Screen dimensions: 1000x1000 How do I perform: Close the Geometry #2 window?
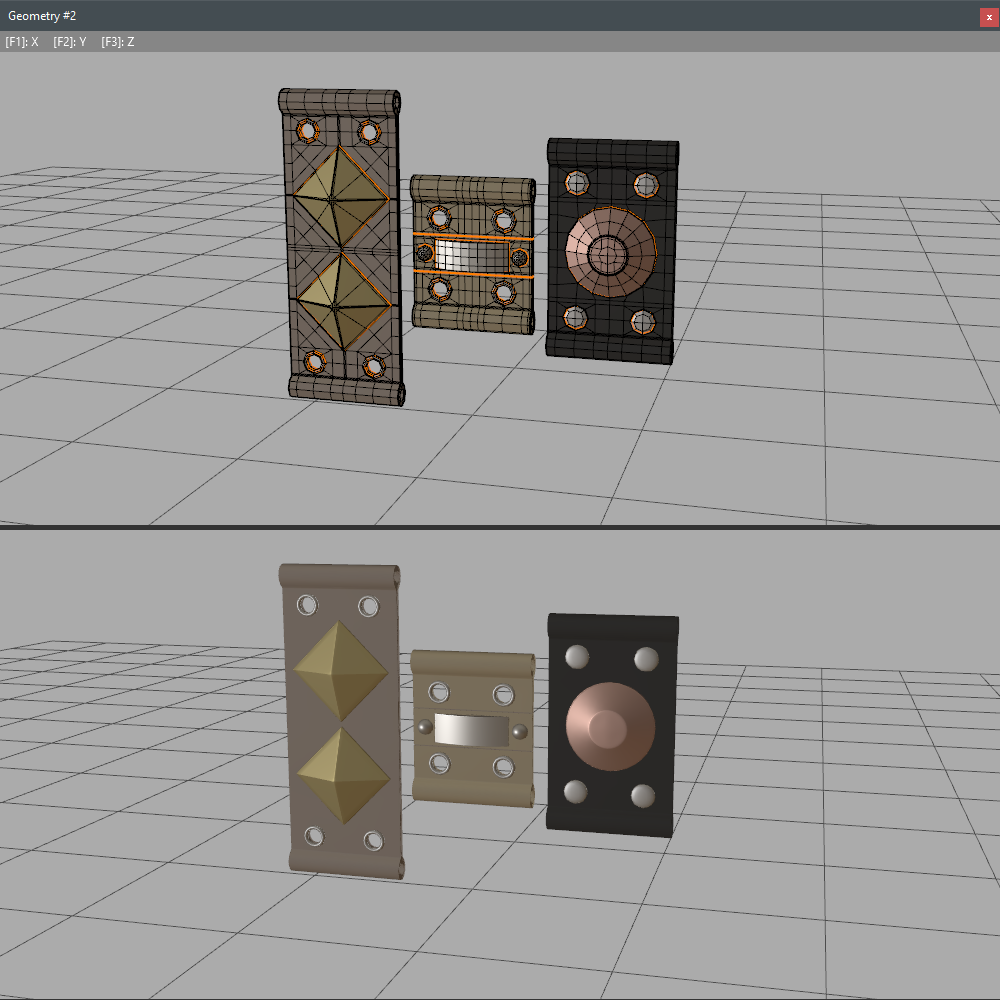click(989, 17)
